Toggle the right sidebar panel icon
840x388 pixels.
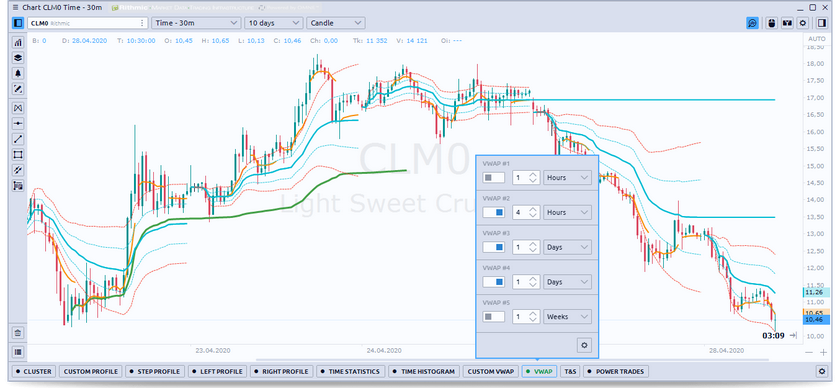[821, 23]
